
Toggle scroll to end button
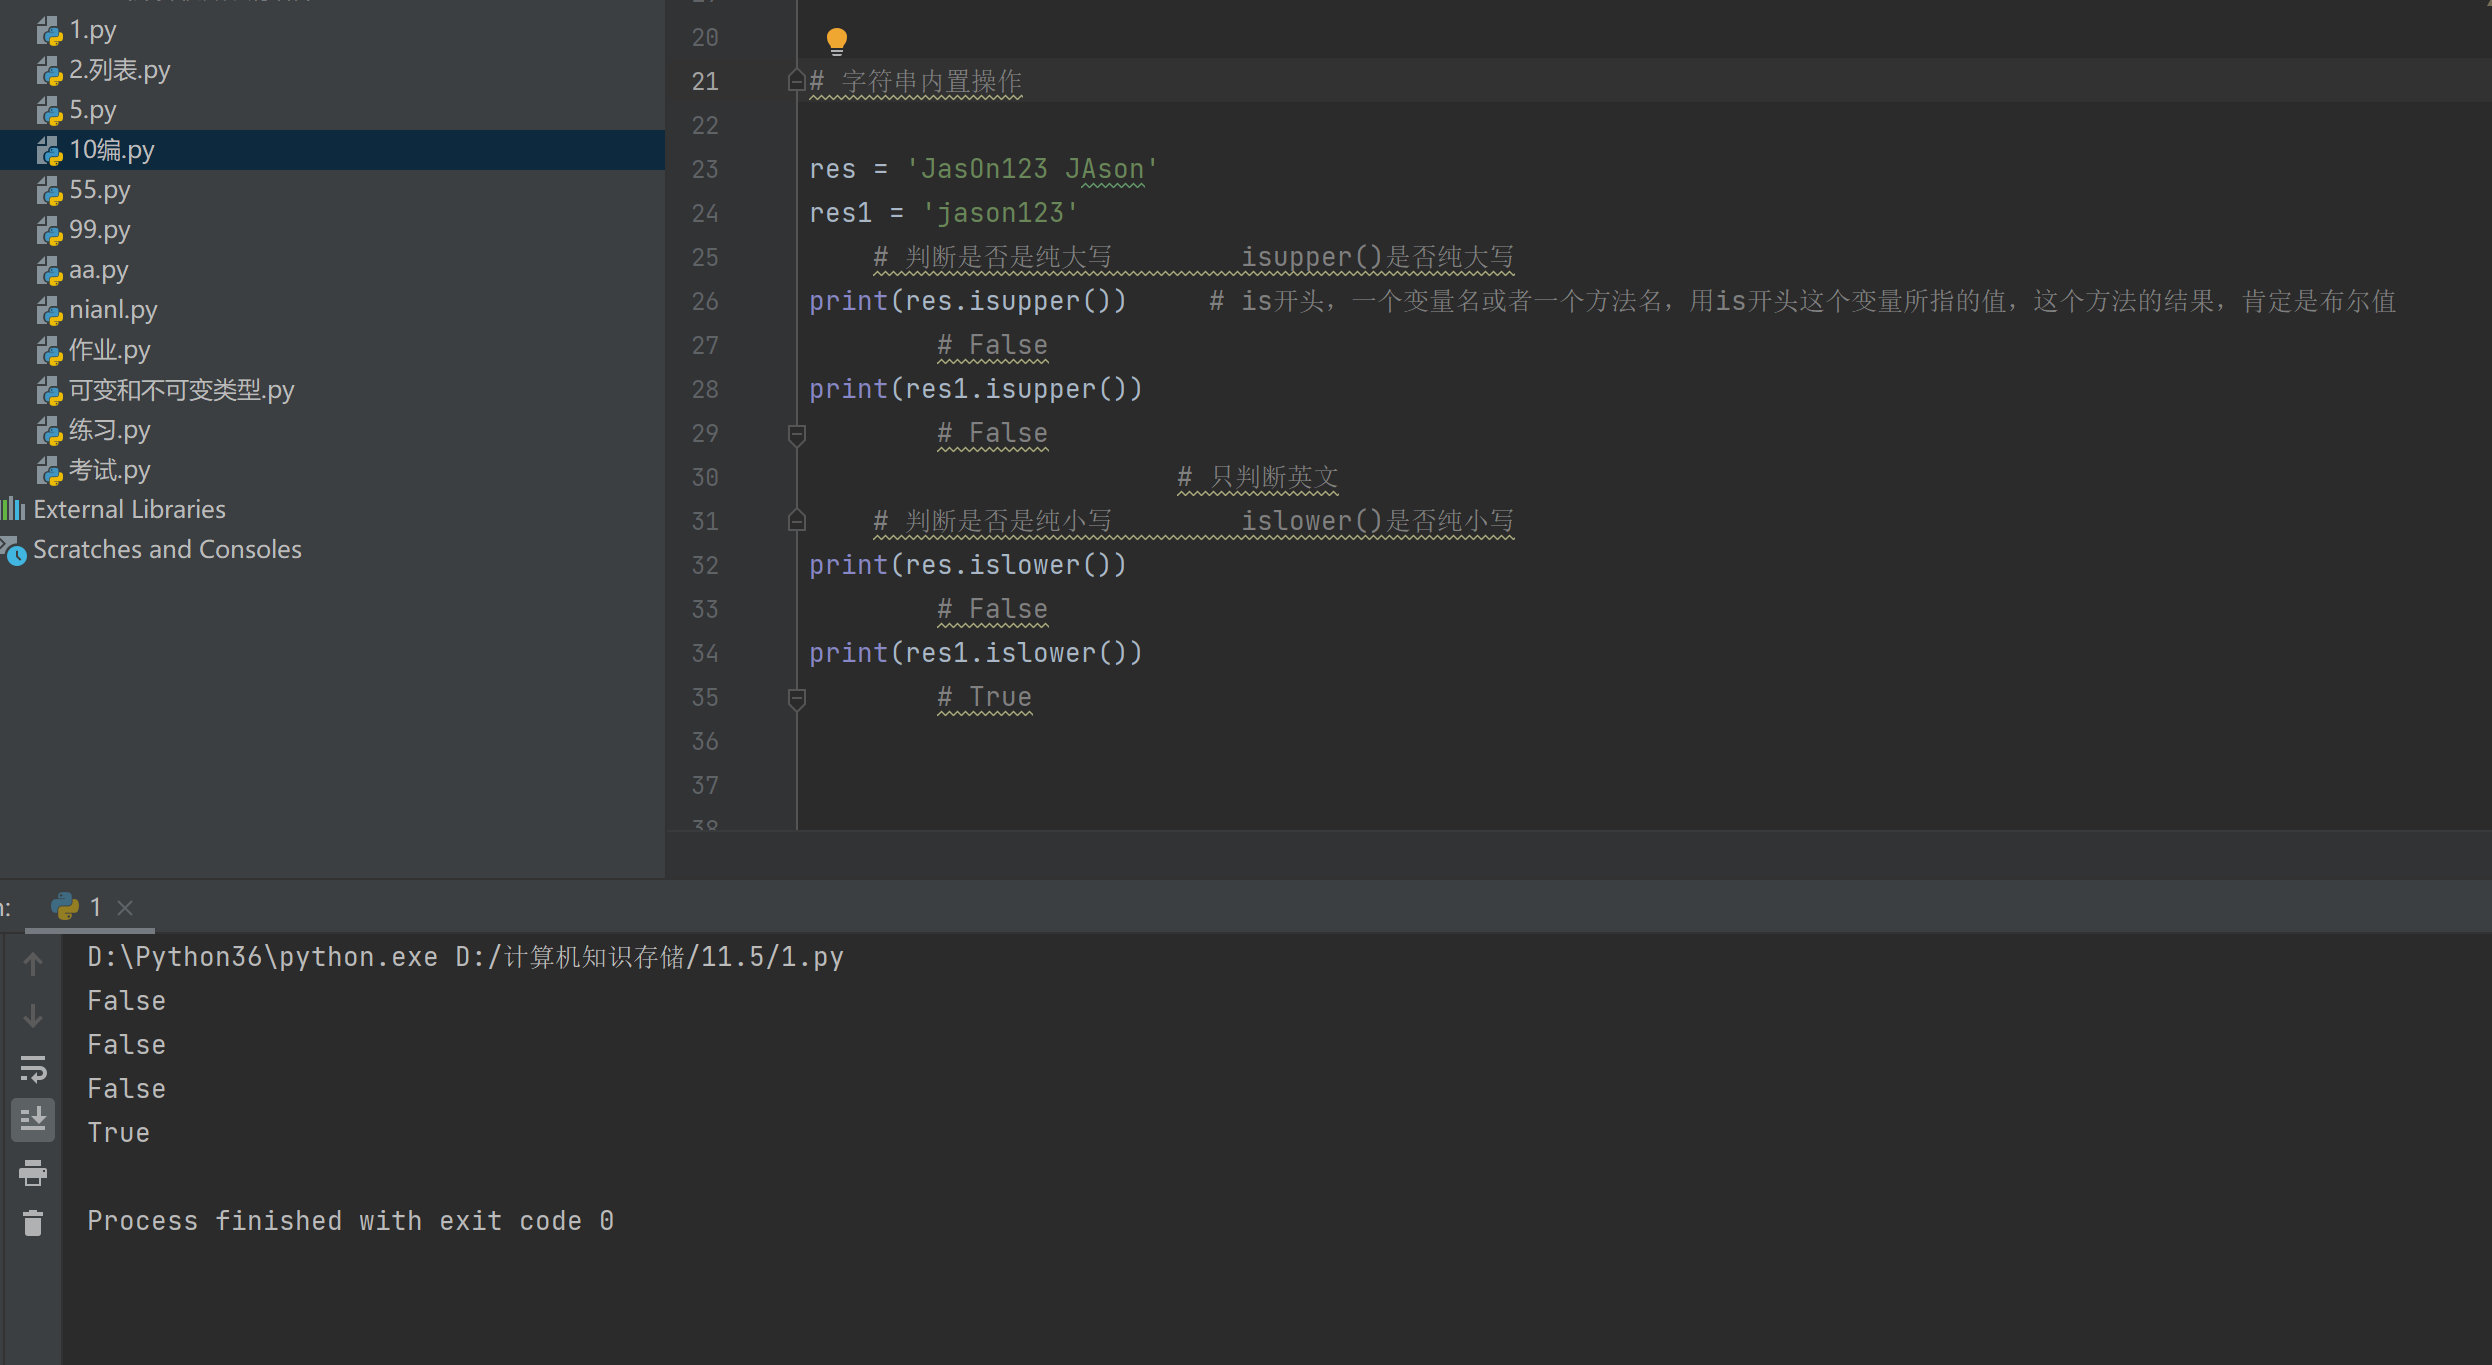[x=33, y=1120]
